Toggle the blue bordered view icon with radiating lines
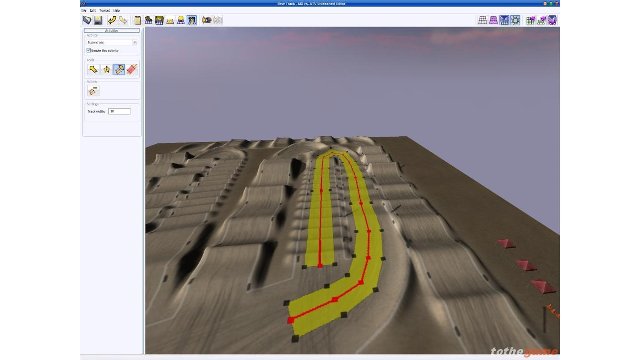The image size is (640, 360). coord(515,20)
